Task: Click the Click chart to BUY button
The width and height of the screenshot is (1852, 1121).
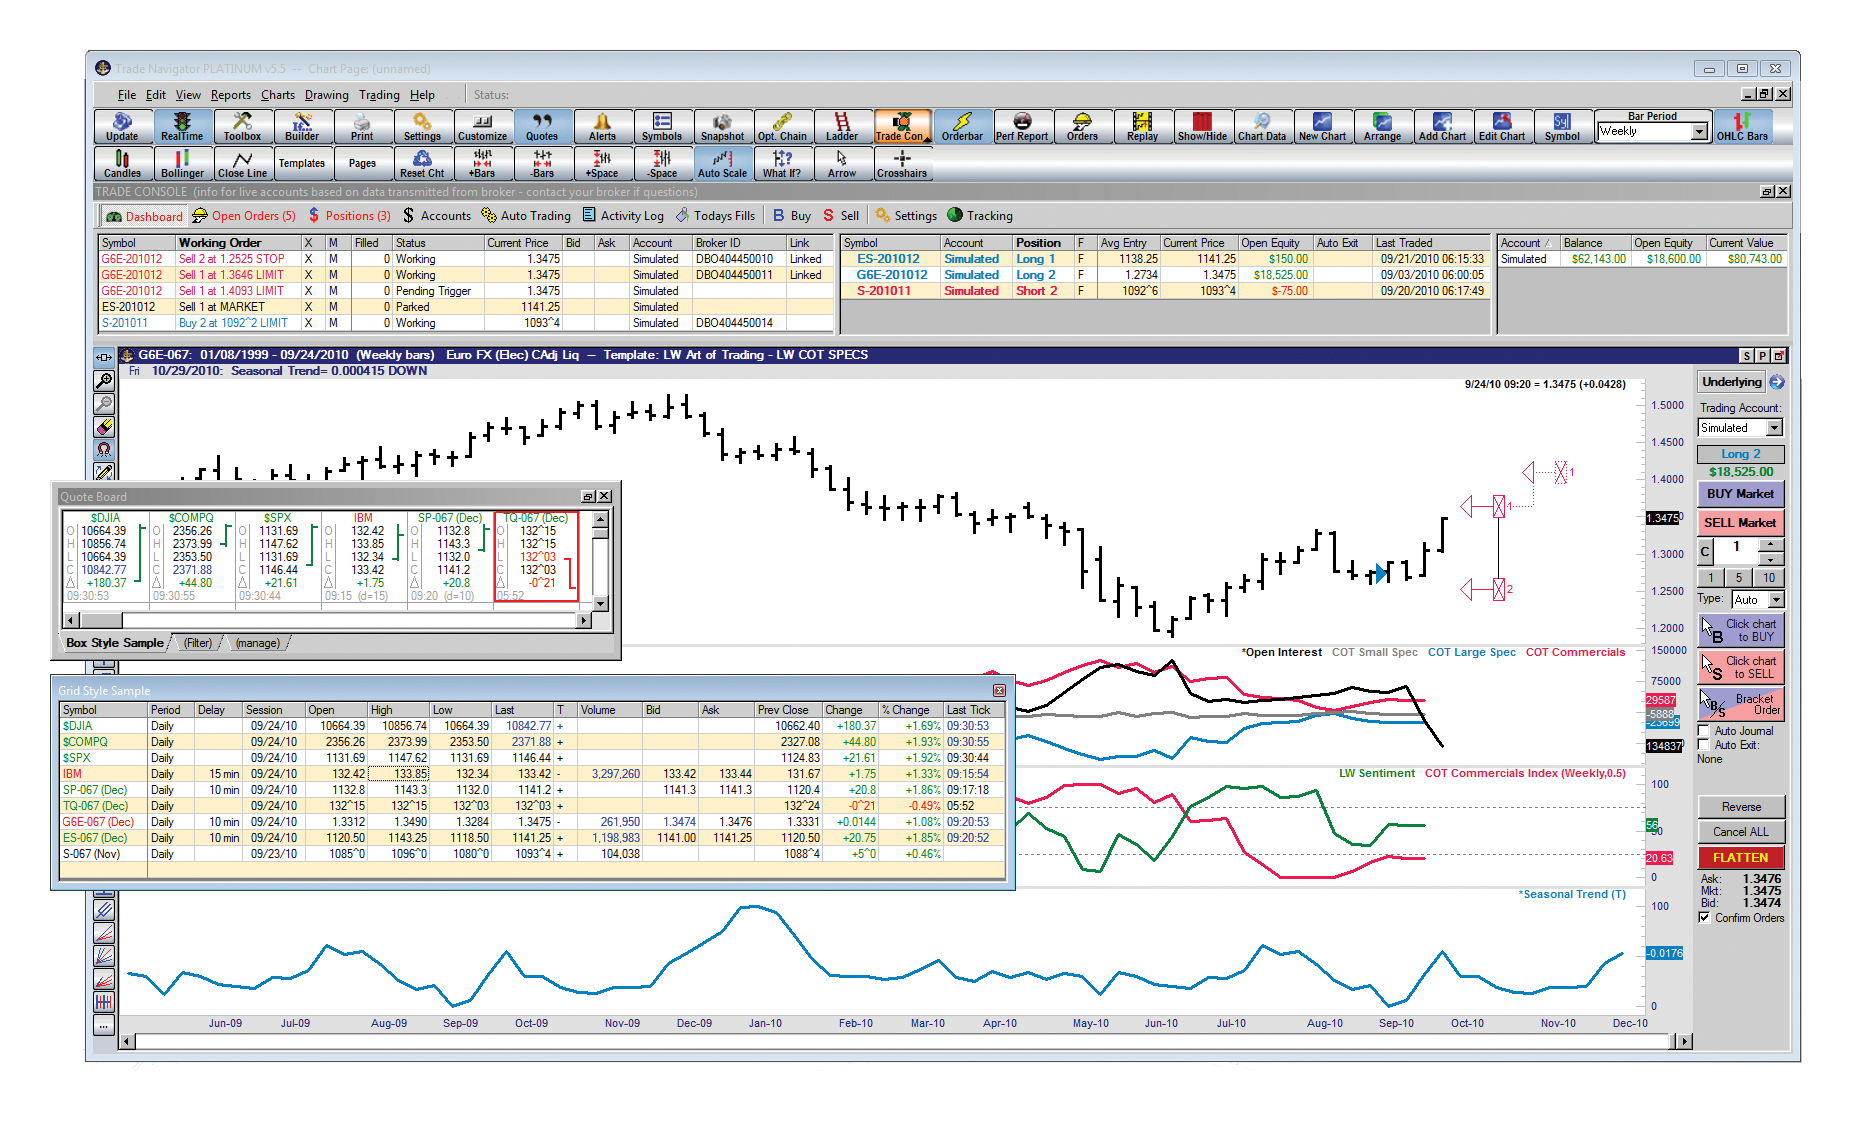Action: 1740,630
